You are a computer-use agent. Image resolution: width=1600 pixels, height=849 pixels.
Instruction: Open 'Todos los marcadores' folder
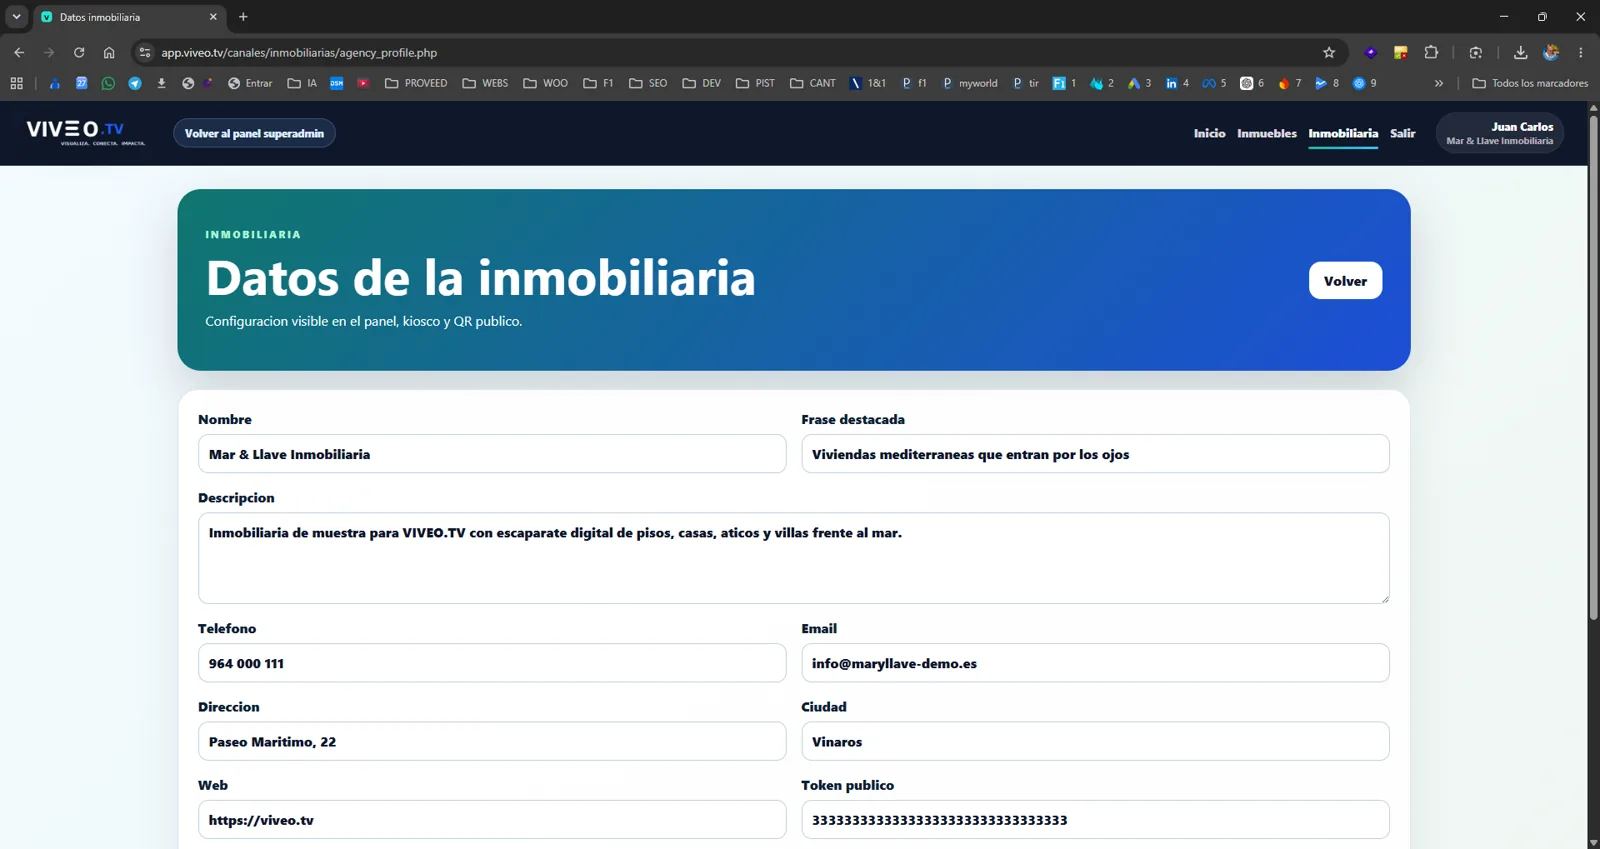tap(1530, 83)
